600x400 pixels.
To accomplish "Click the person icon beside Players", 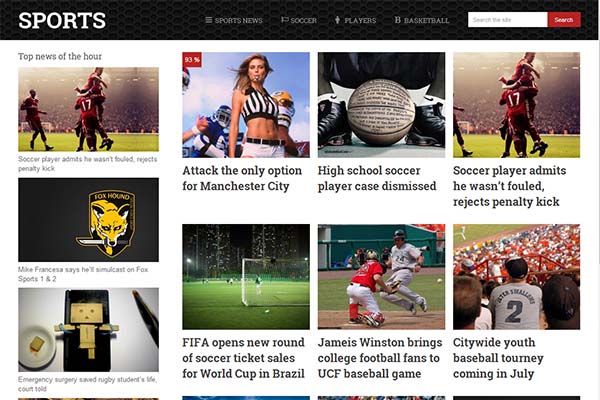I will click(x=337, y=20).
